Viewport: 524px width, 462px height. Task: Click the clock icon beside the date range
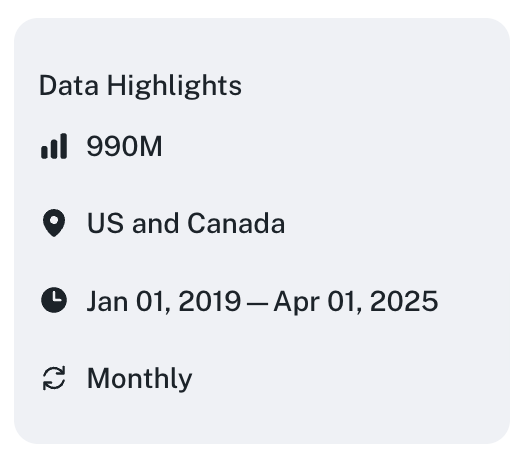[x=54, y=300]
